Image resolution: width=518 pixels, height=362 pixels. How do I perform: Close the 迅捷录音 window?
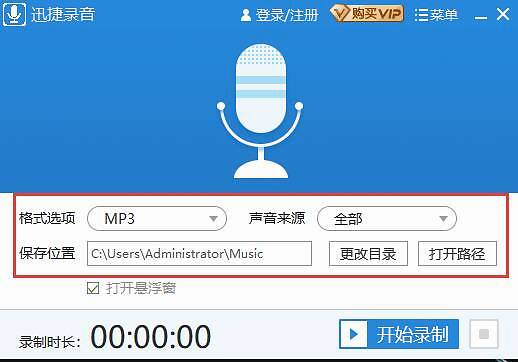pyautogui.click(x=503, y=15)
